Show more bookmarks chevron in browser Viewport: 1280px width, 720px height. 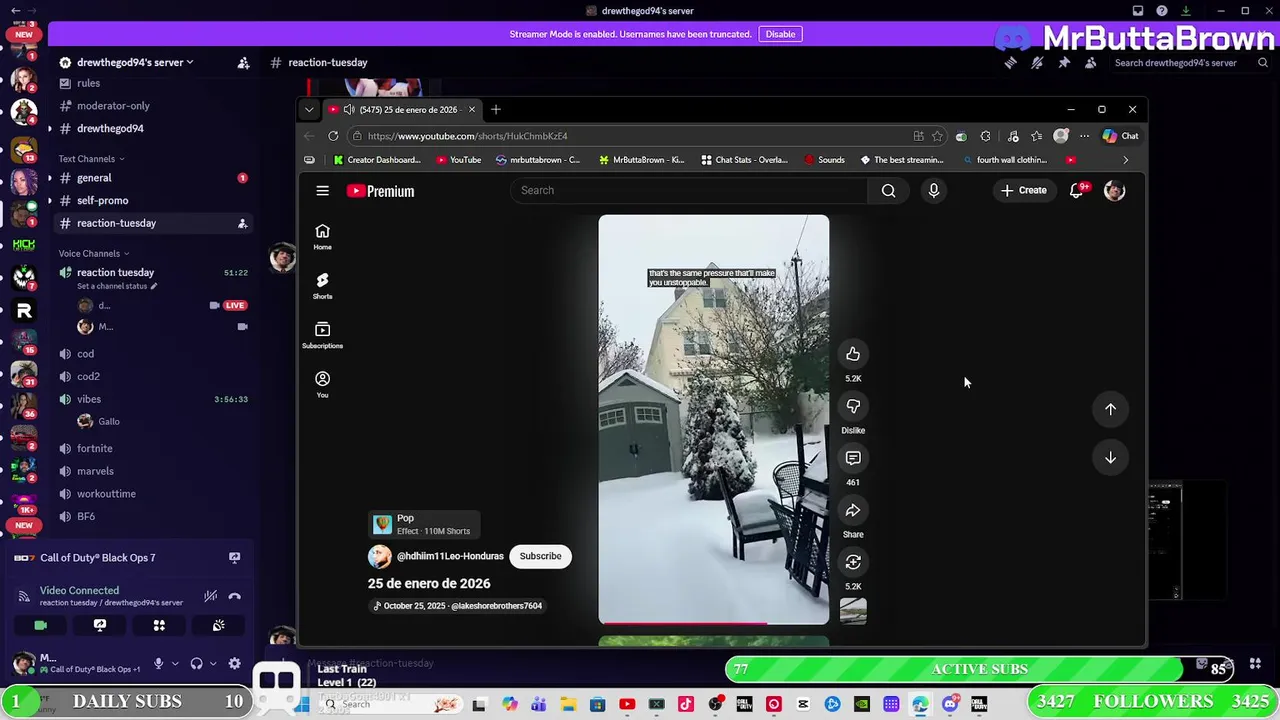(1125, 160)
